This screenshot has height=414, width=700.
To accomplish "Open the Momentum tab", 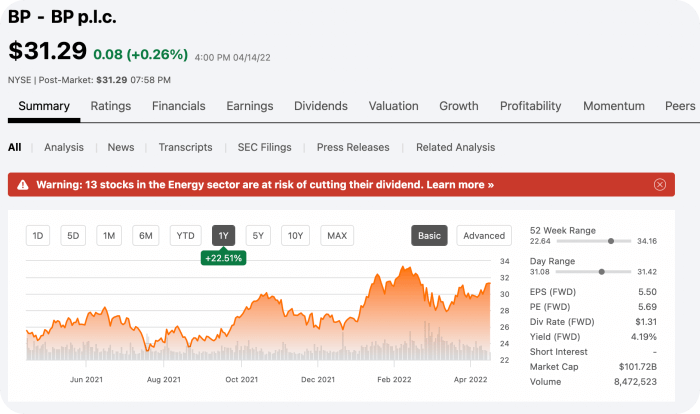I will (614, 106).
